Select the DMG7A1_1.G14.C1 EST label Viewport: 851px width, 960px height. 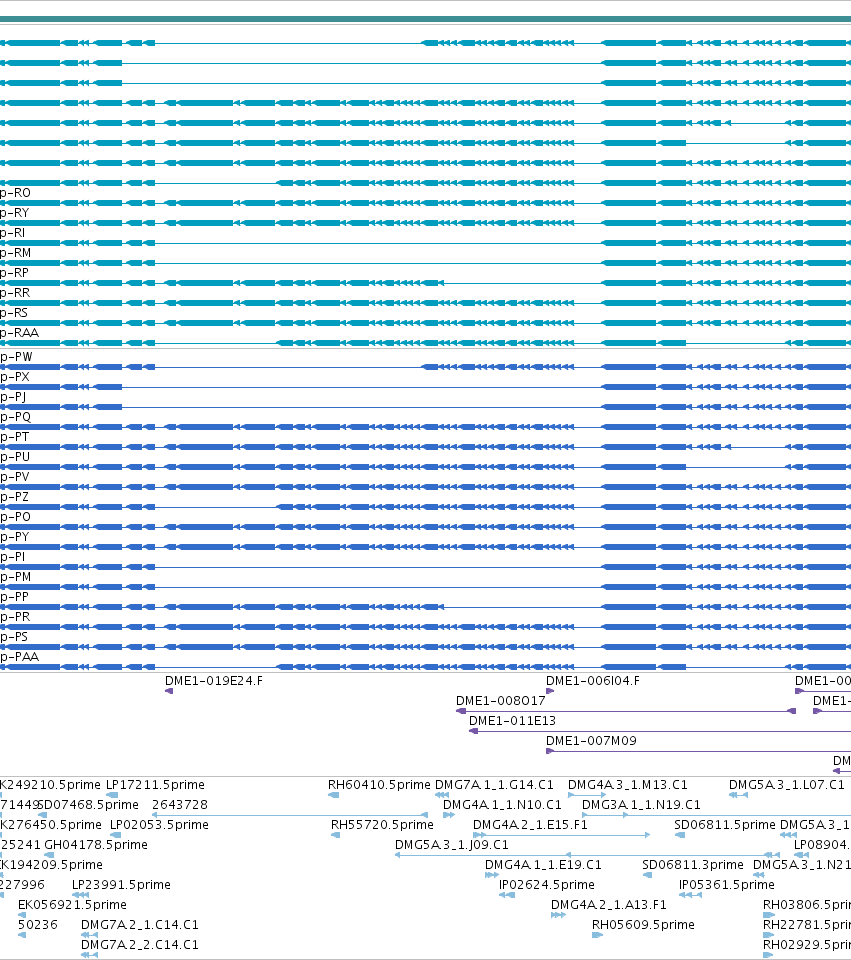click(x=494, y=785)
